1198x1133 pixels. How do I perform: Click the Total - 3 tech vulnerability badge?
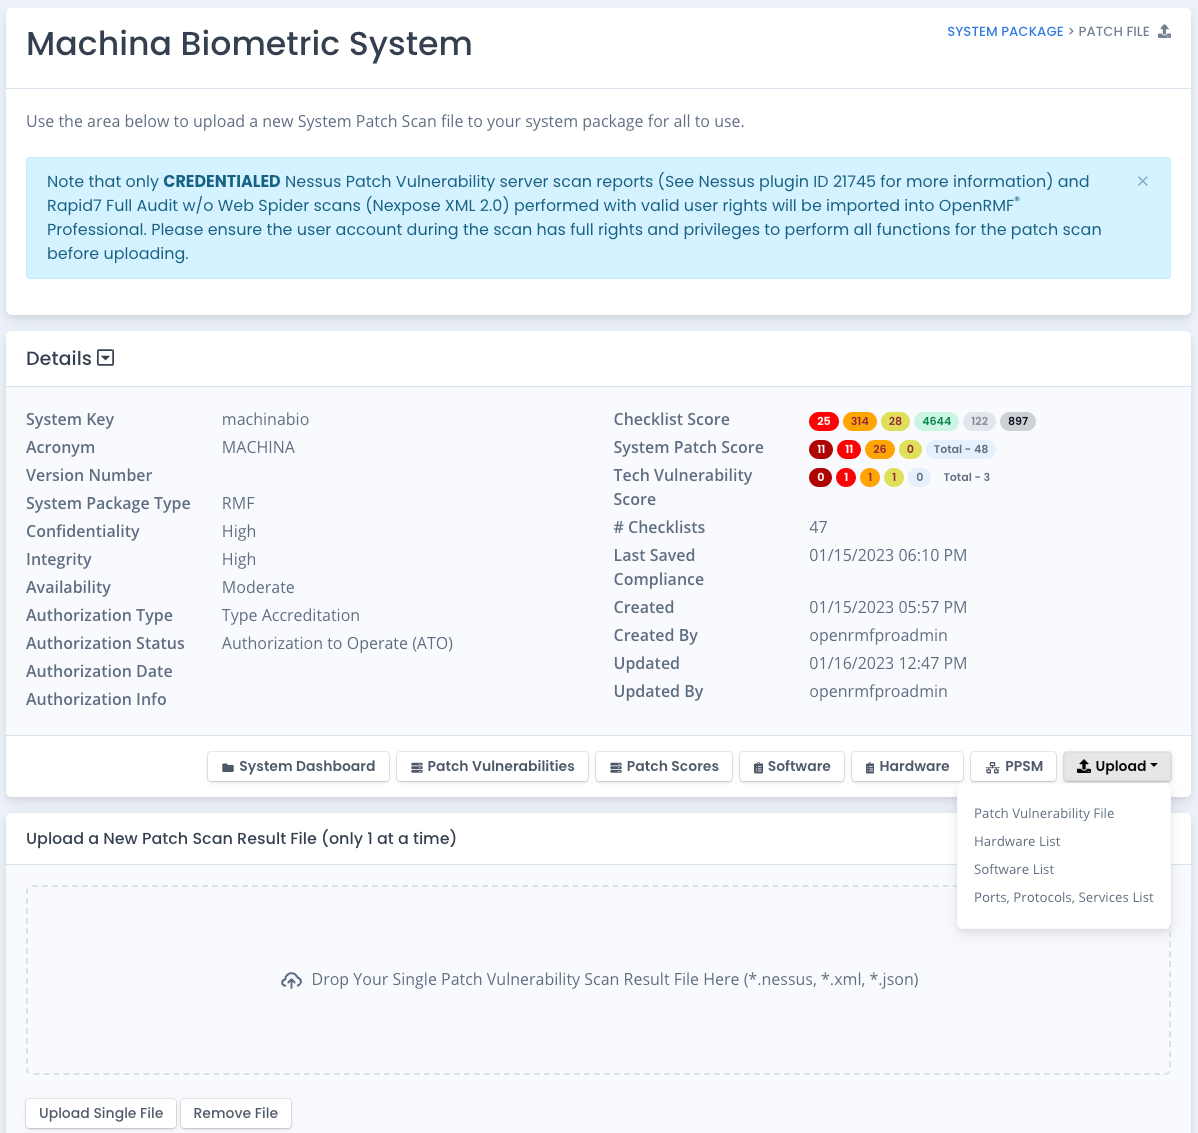click(966, 477)
